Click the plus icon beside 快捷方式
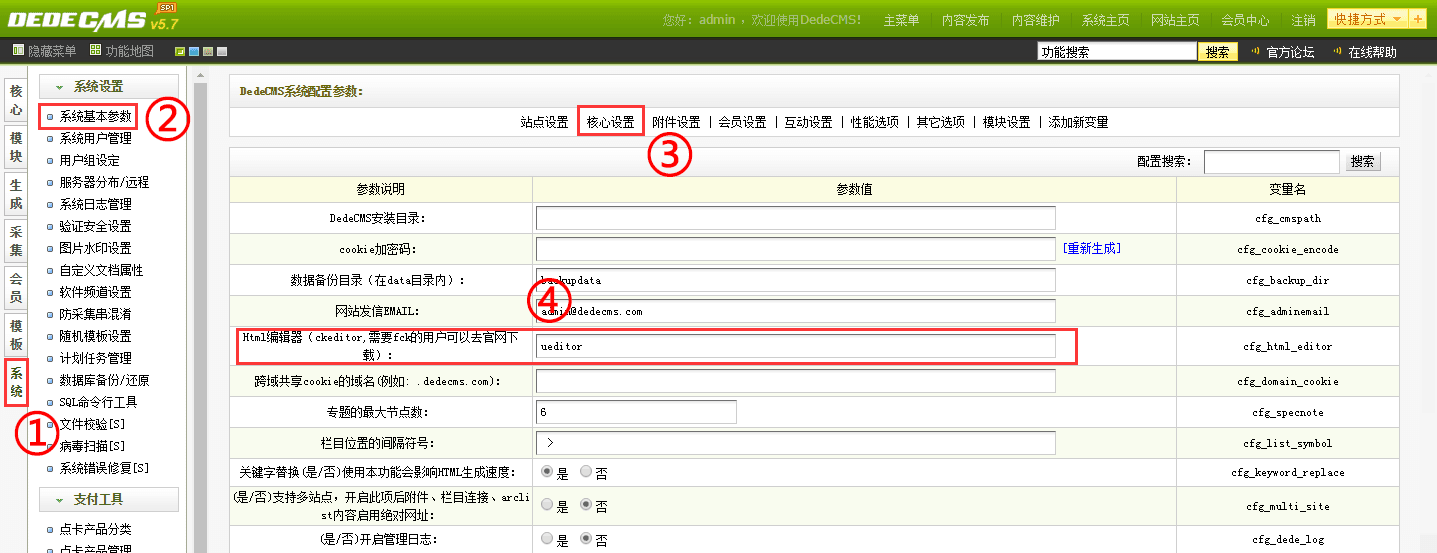Image resolution: width=1437 pixels, height=553 pixels. tap(1418, 19)
